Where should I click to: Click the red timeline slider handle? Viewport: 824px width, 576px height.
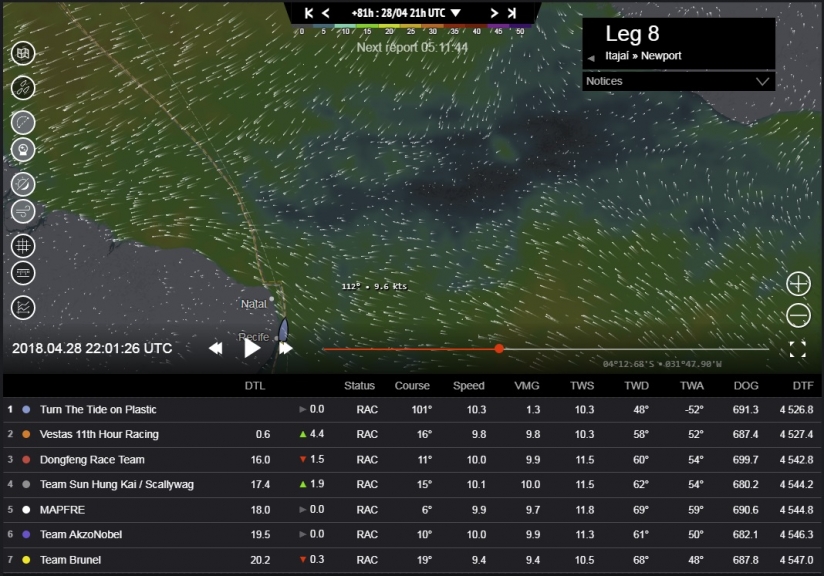tap(499, 349)
